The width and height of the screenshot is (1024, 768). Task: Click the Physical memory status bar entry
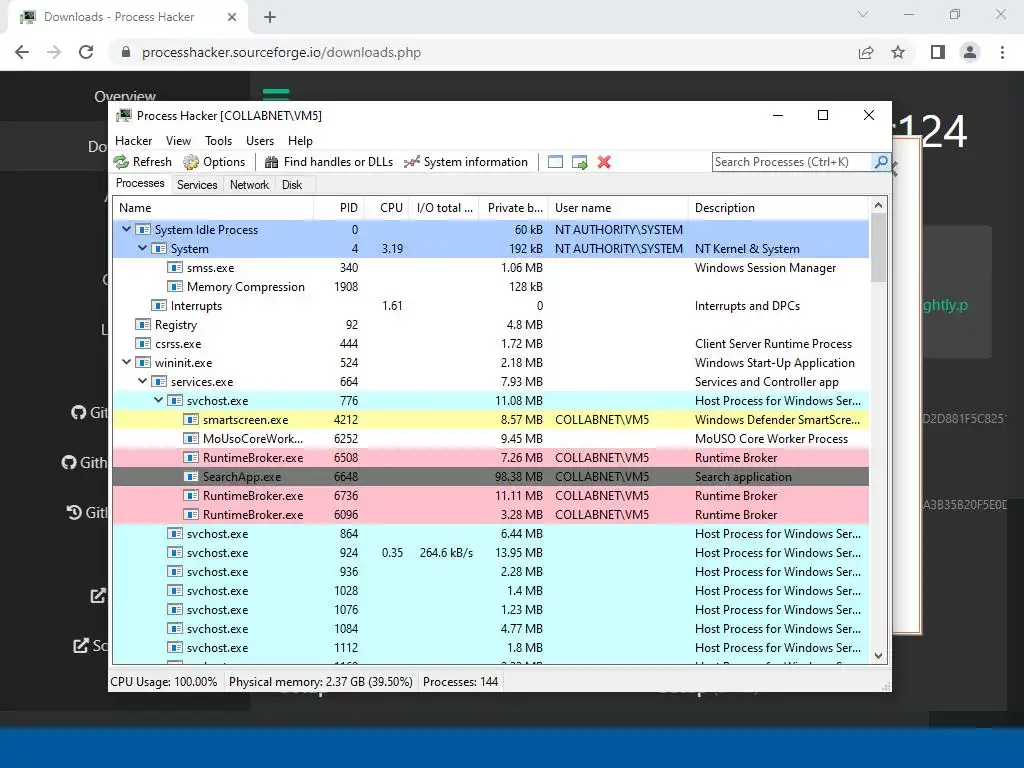[x=321, y=682]
